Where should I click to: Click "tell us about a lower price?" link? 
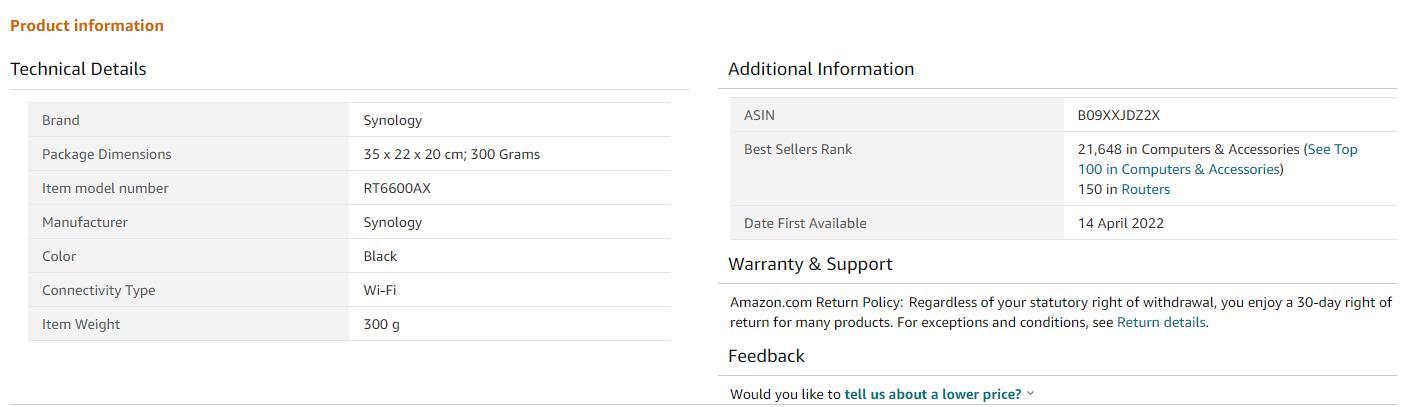tap(932, 394)
